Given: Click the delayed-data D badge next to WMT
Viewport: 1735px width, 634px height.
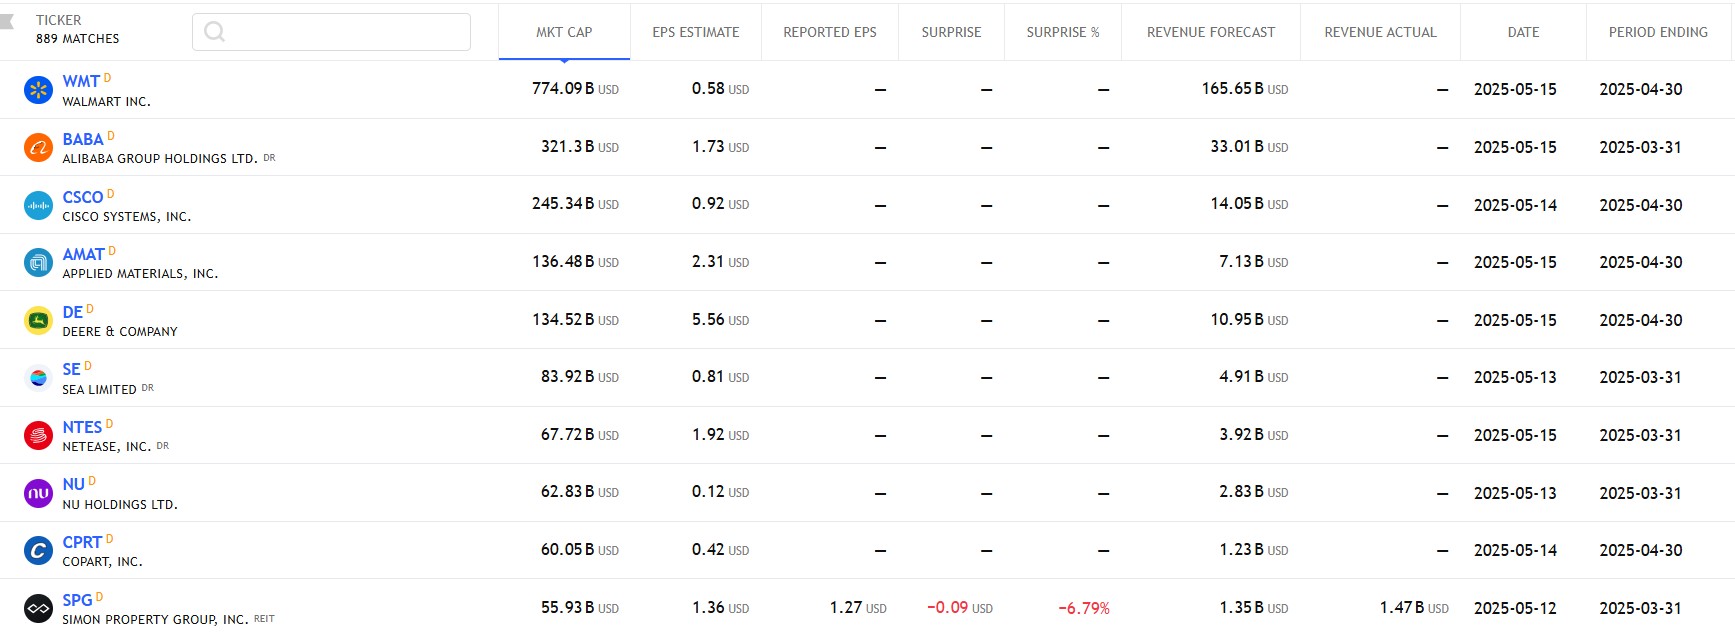Looking at the screenshot, I should click(107, 78).
